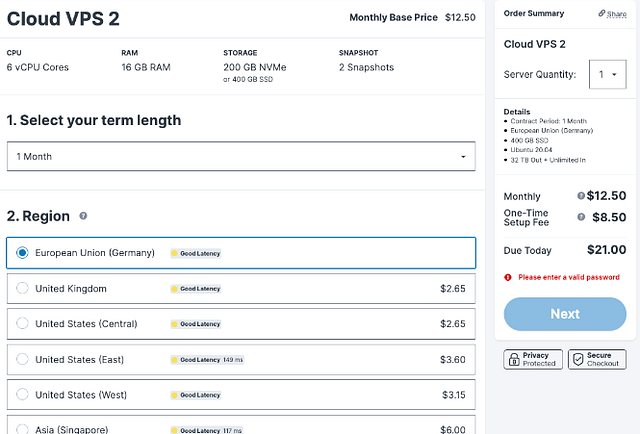This screenshot has height=434, width=640.
Task: Click the Privacy Protected lock badge
Action: (533, 359)
